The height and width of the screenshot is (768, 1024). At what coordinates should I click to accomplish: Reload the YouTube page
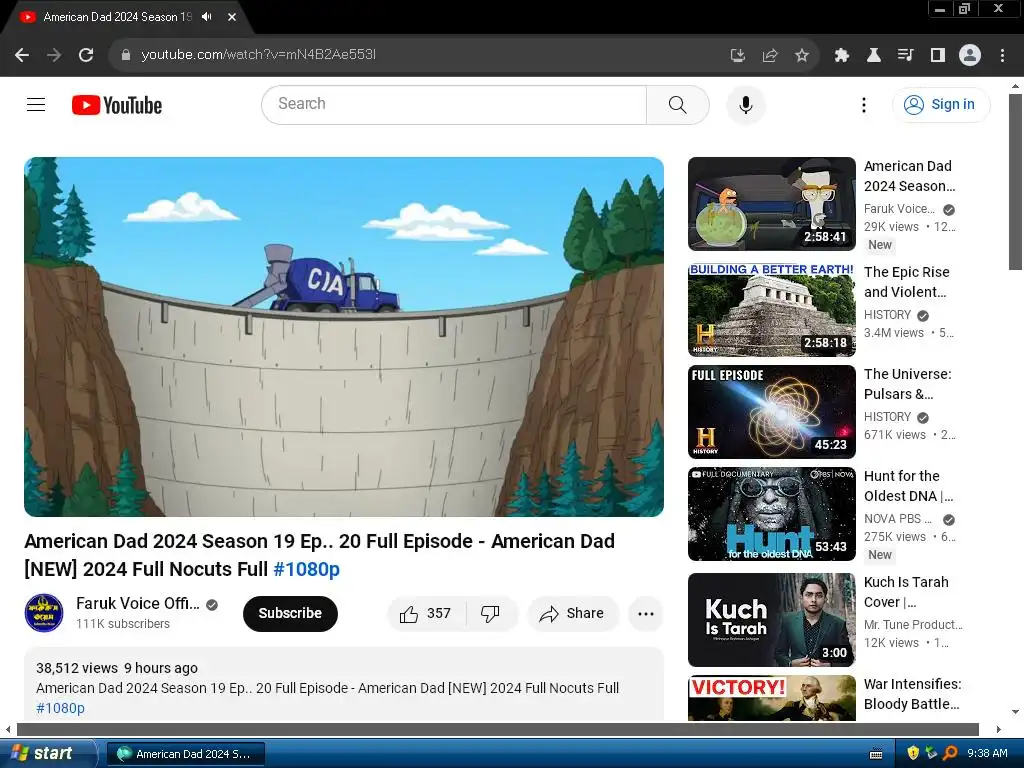click(86, 55)
